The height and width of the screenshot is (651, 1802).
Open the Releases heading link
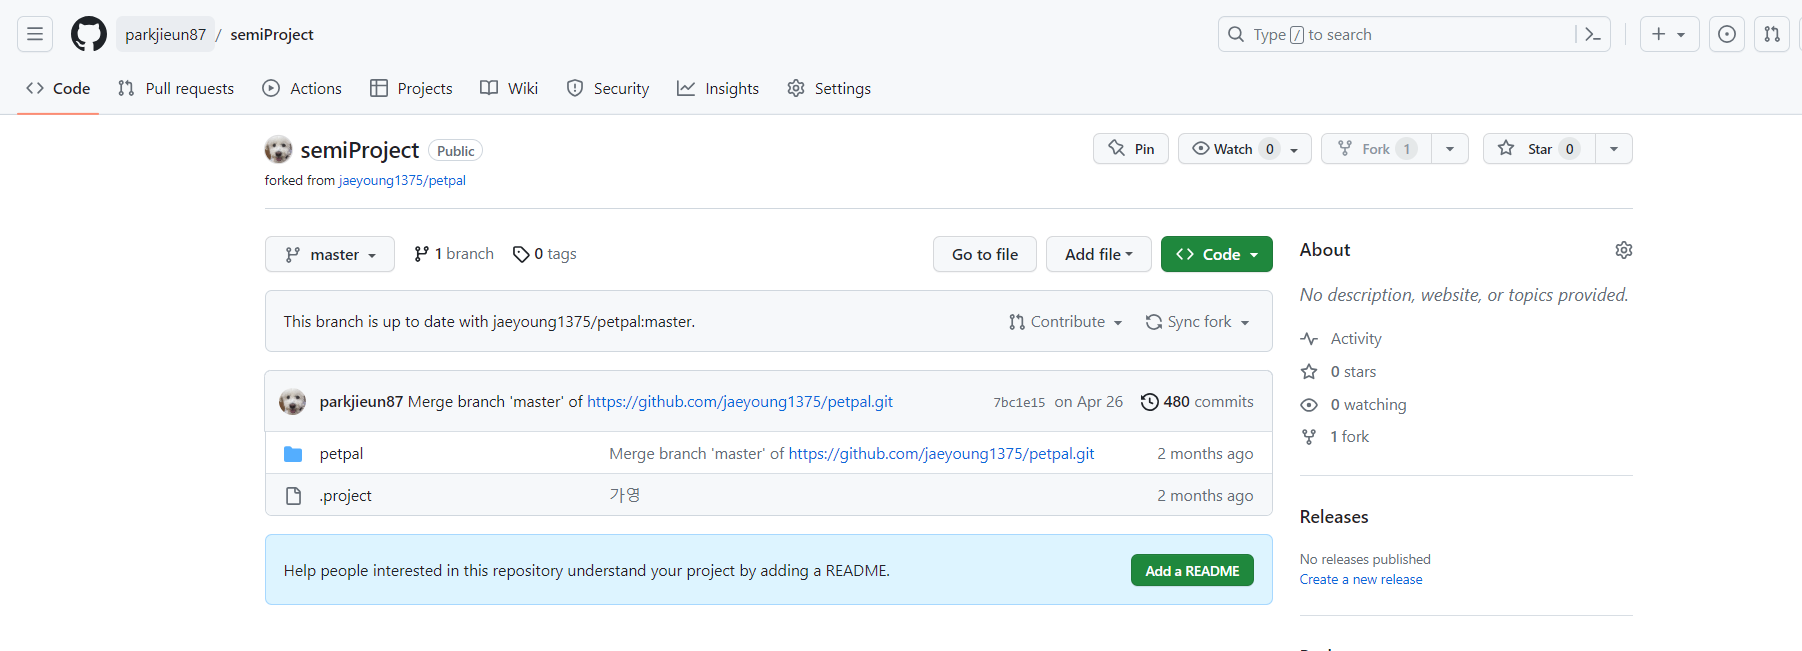[x=1334, y=517]
